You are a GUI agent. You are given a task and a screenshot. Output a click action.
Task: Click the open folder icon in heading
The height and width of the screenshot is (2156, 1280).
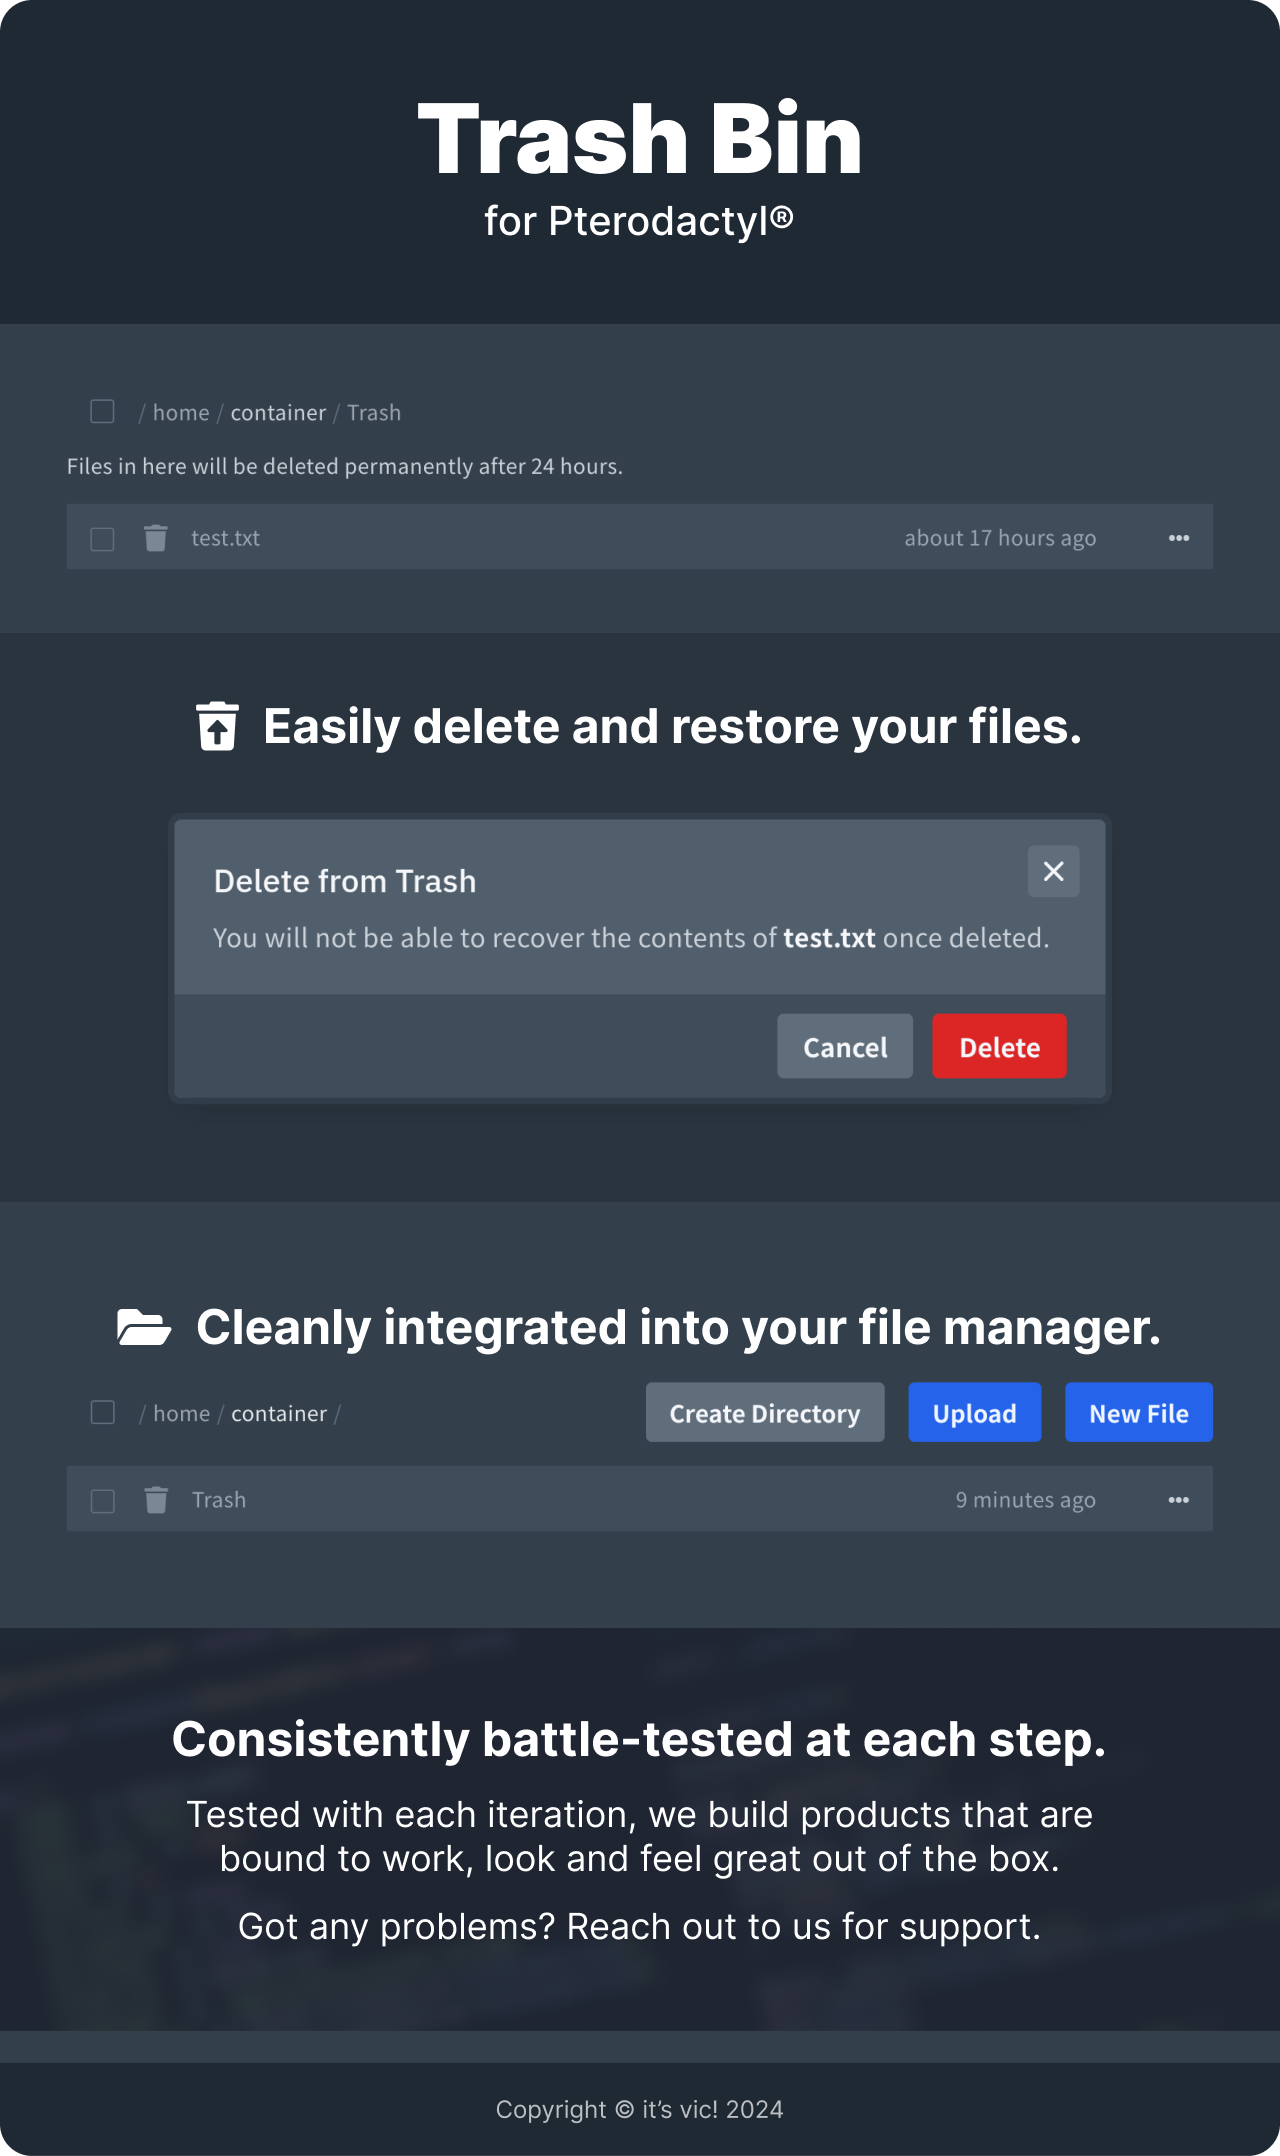point(144,1327)
